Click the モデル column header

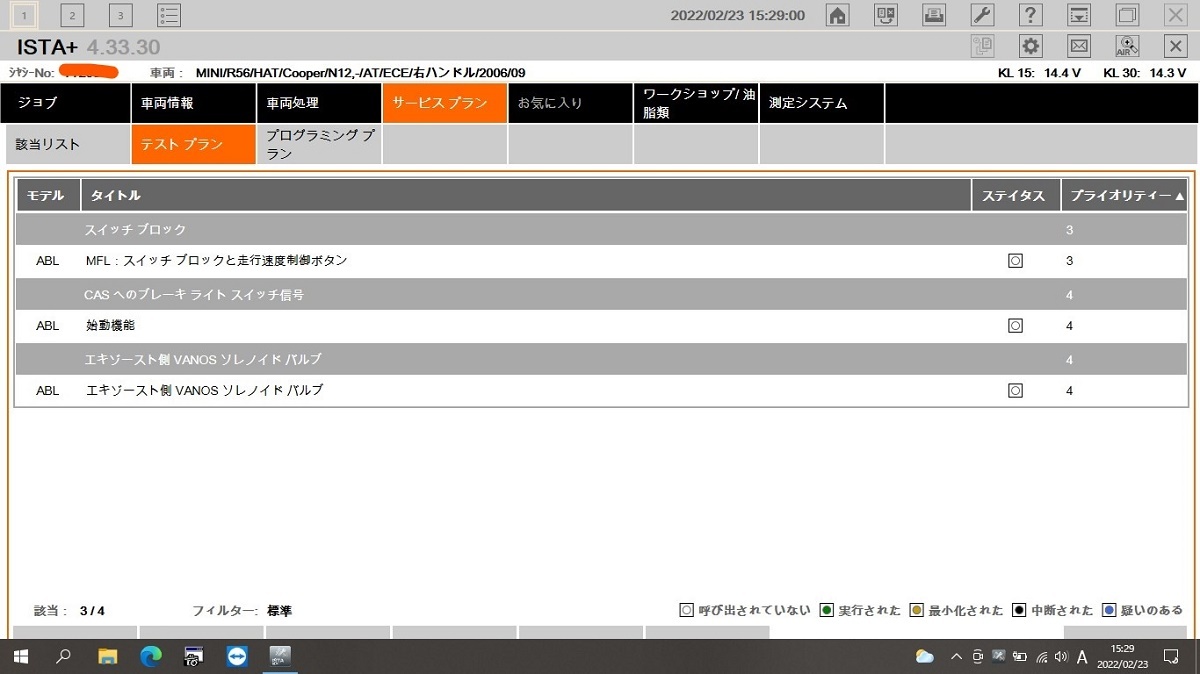[x=47, y=196]
